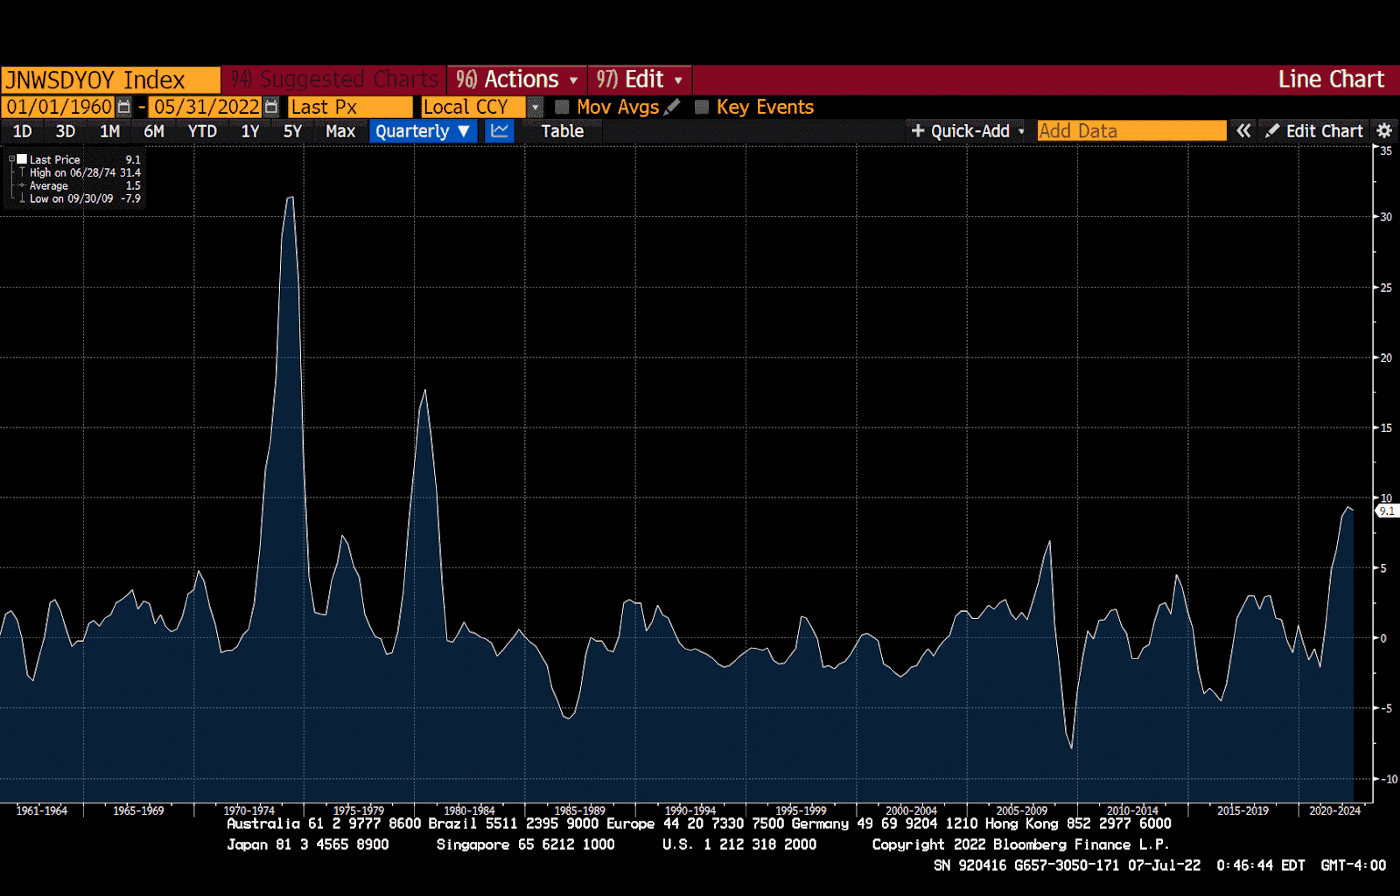Image resolution: width=1400 pixels, height=896 pixels.
Task: Click the Edit Chart button
Action: (x=1314, y=131)
